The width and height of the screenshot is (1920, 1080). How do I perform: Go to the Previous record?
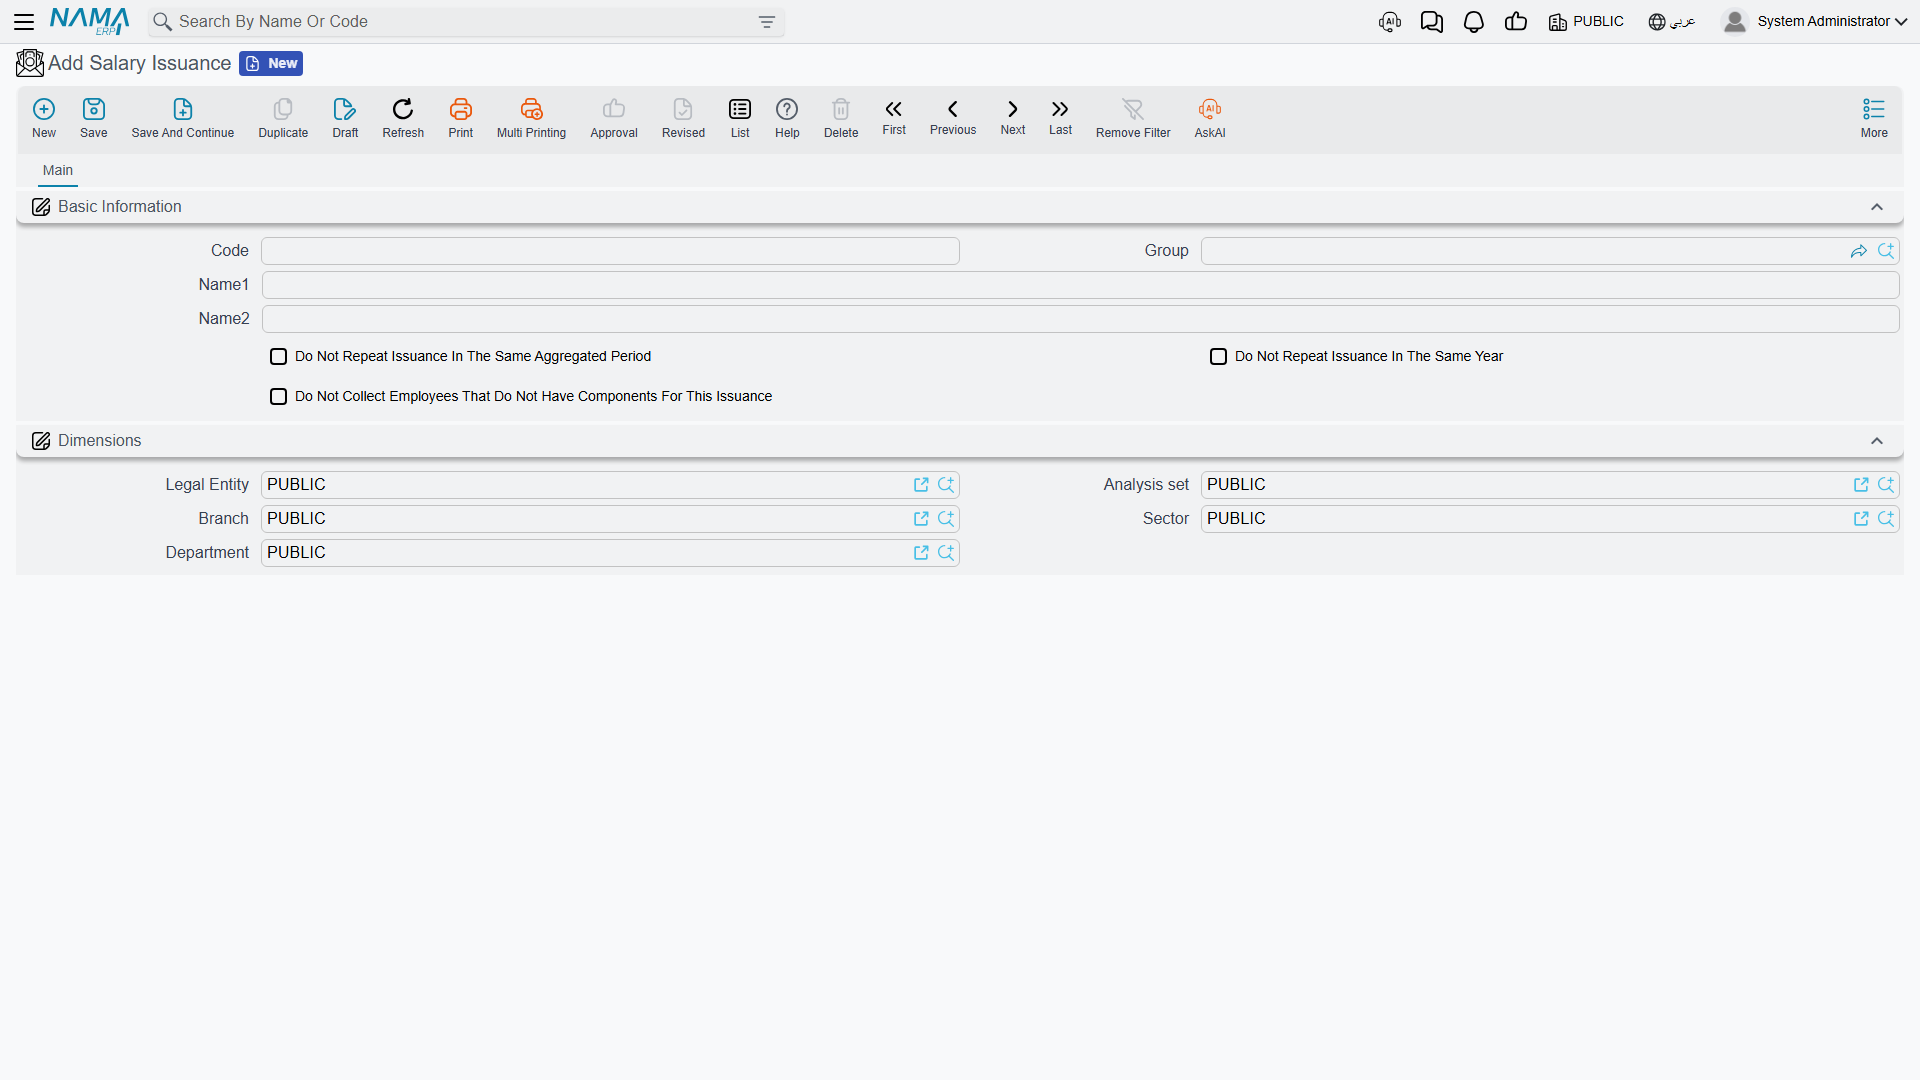coord(953,117)
